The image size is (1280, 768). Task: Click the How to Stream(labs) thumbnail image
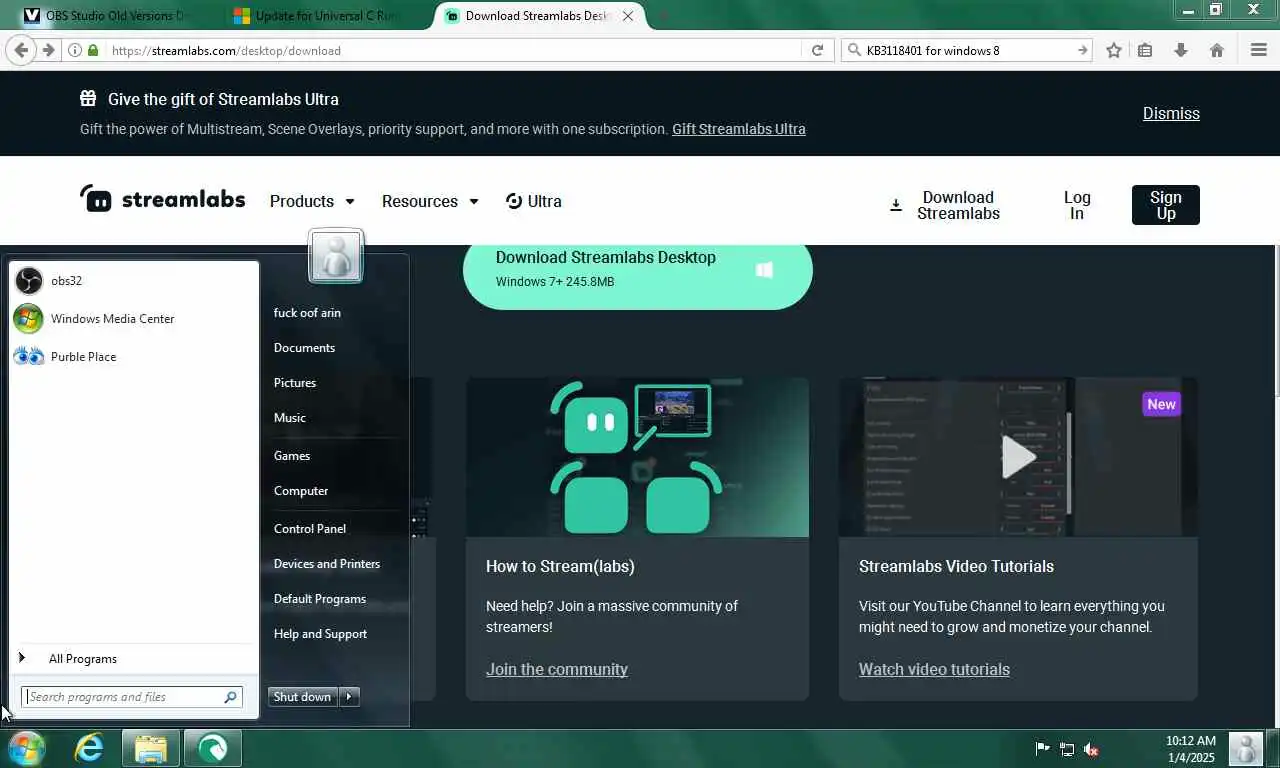point(637,457)
